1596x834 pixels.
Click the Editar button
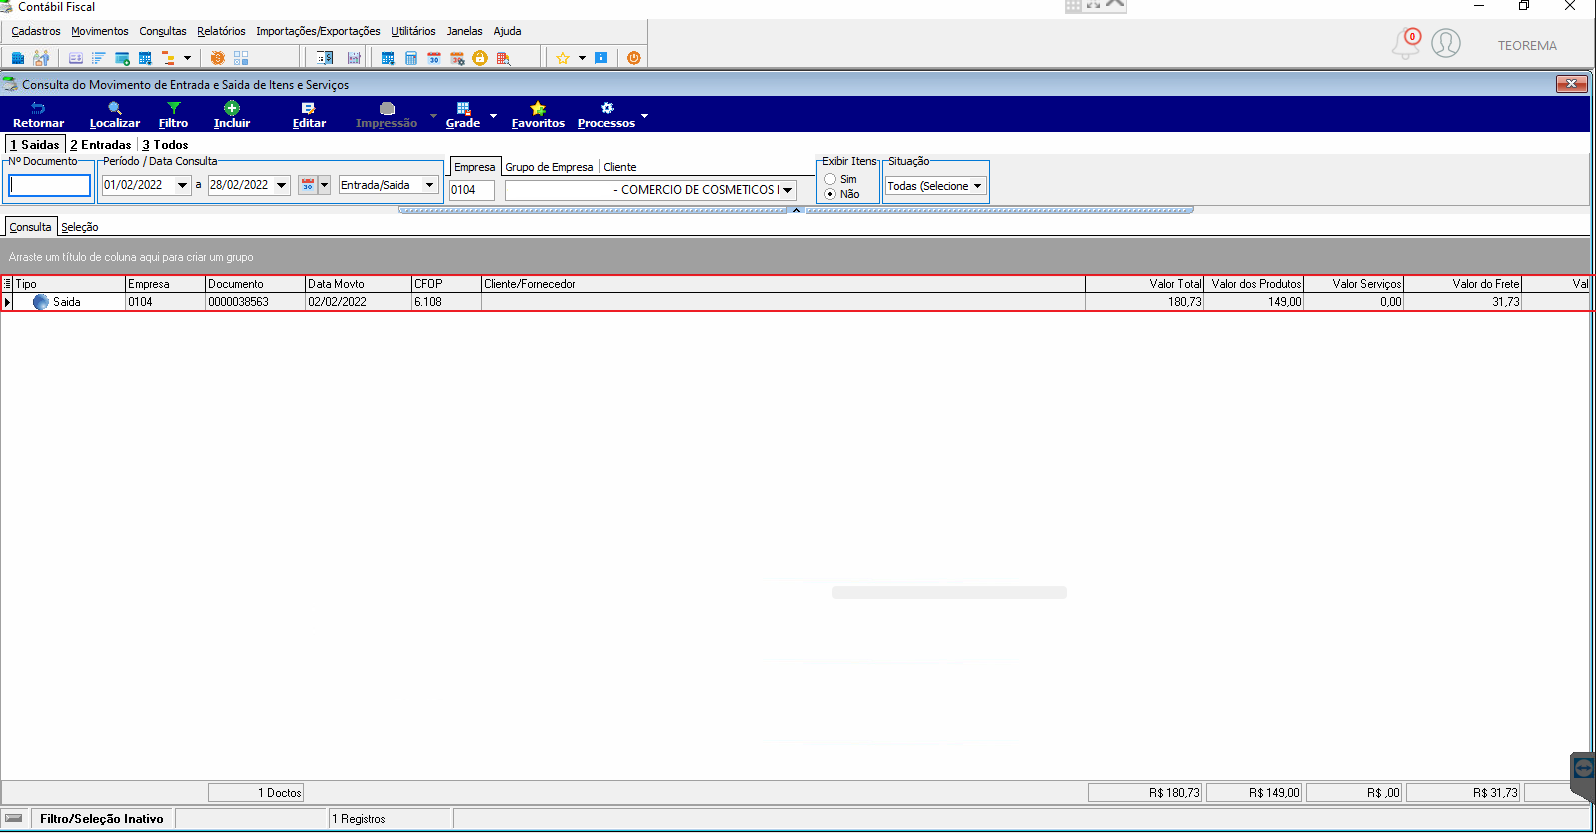pos(309,115)
